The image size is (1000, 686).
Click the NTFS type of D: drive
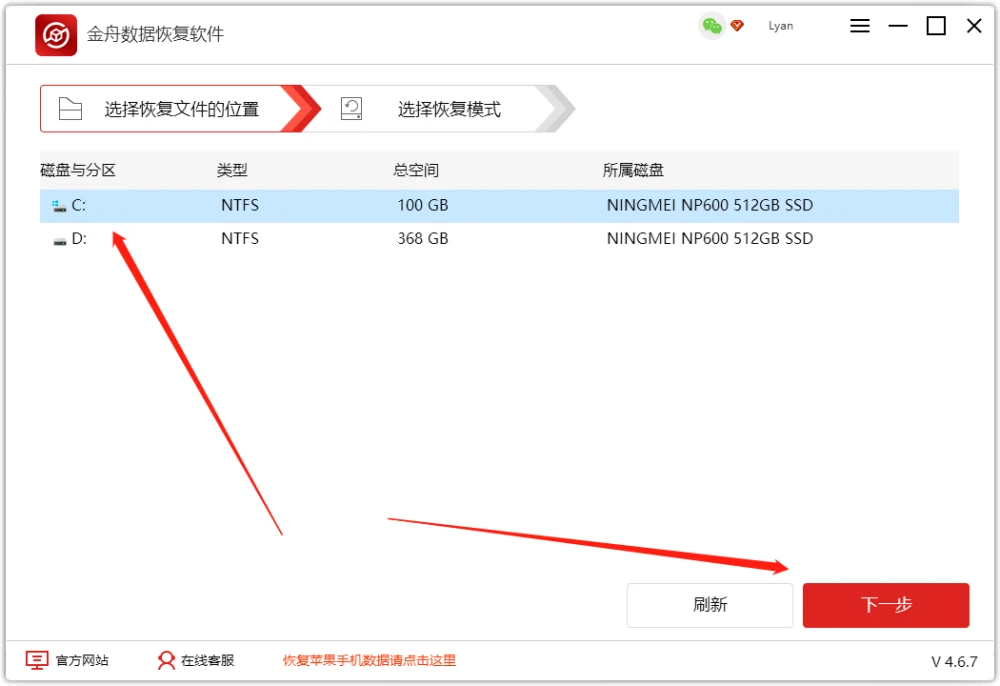(240, 238)
